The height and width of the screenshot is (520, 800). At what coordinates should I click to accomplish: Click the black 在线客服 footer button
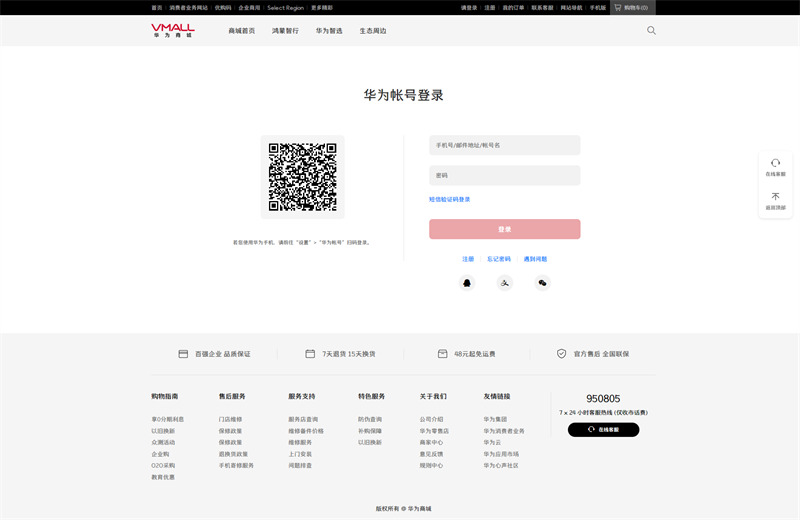click(603, 430)
